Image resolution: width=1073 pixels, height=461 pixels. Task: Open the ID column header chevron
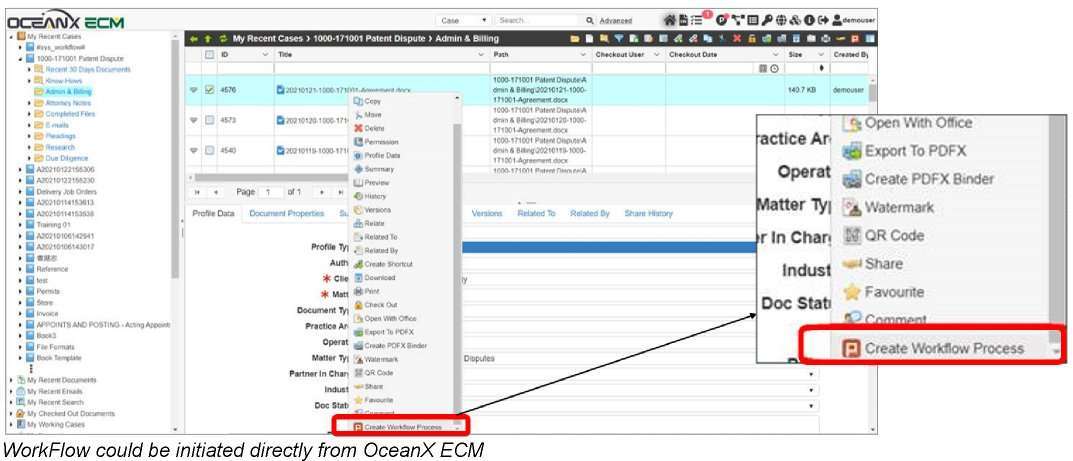tap(265, 55)
